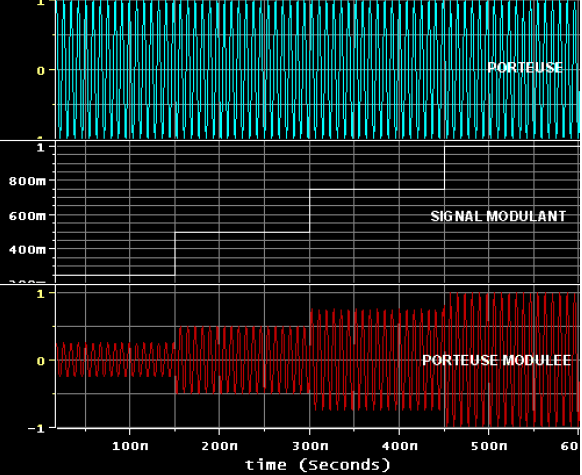Click the yellow 0 label of carrier plot

pyautogui.click(x=41, y=70)
